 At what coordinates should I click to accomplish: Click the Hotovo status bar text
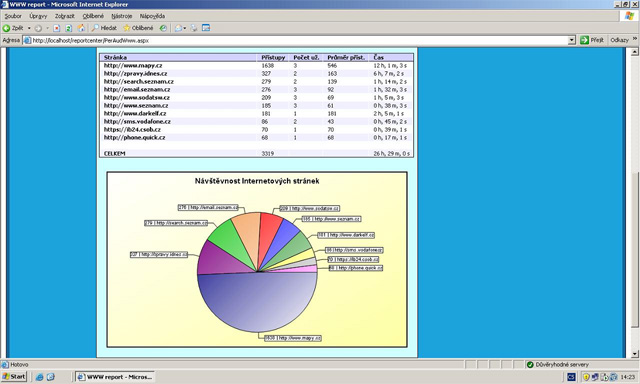19,365
